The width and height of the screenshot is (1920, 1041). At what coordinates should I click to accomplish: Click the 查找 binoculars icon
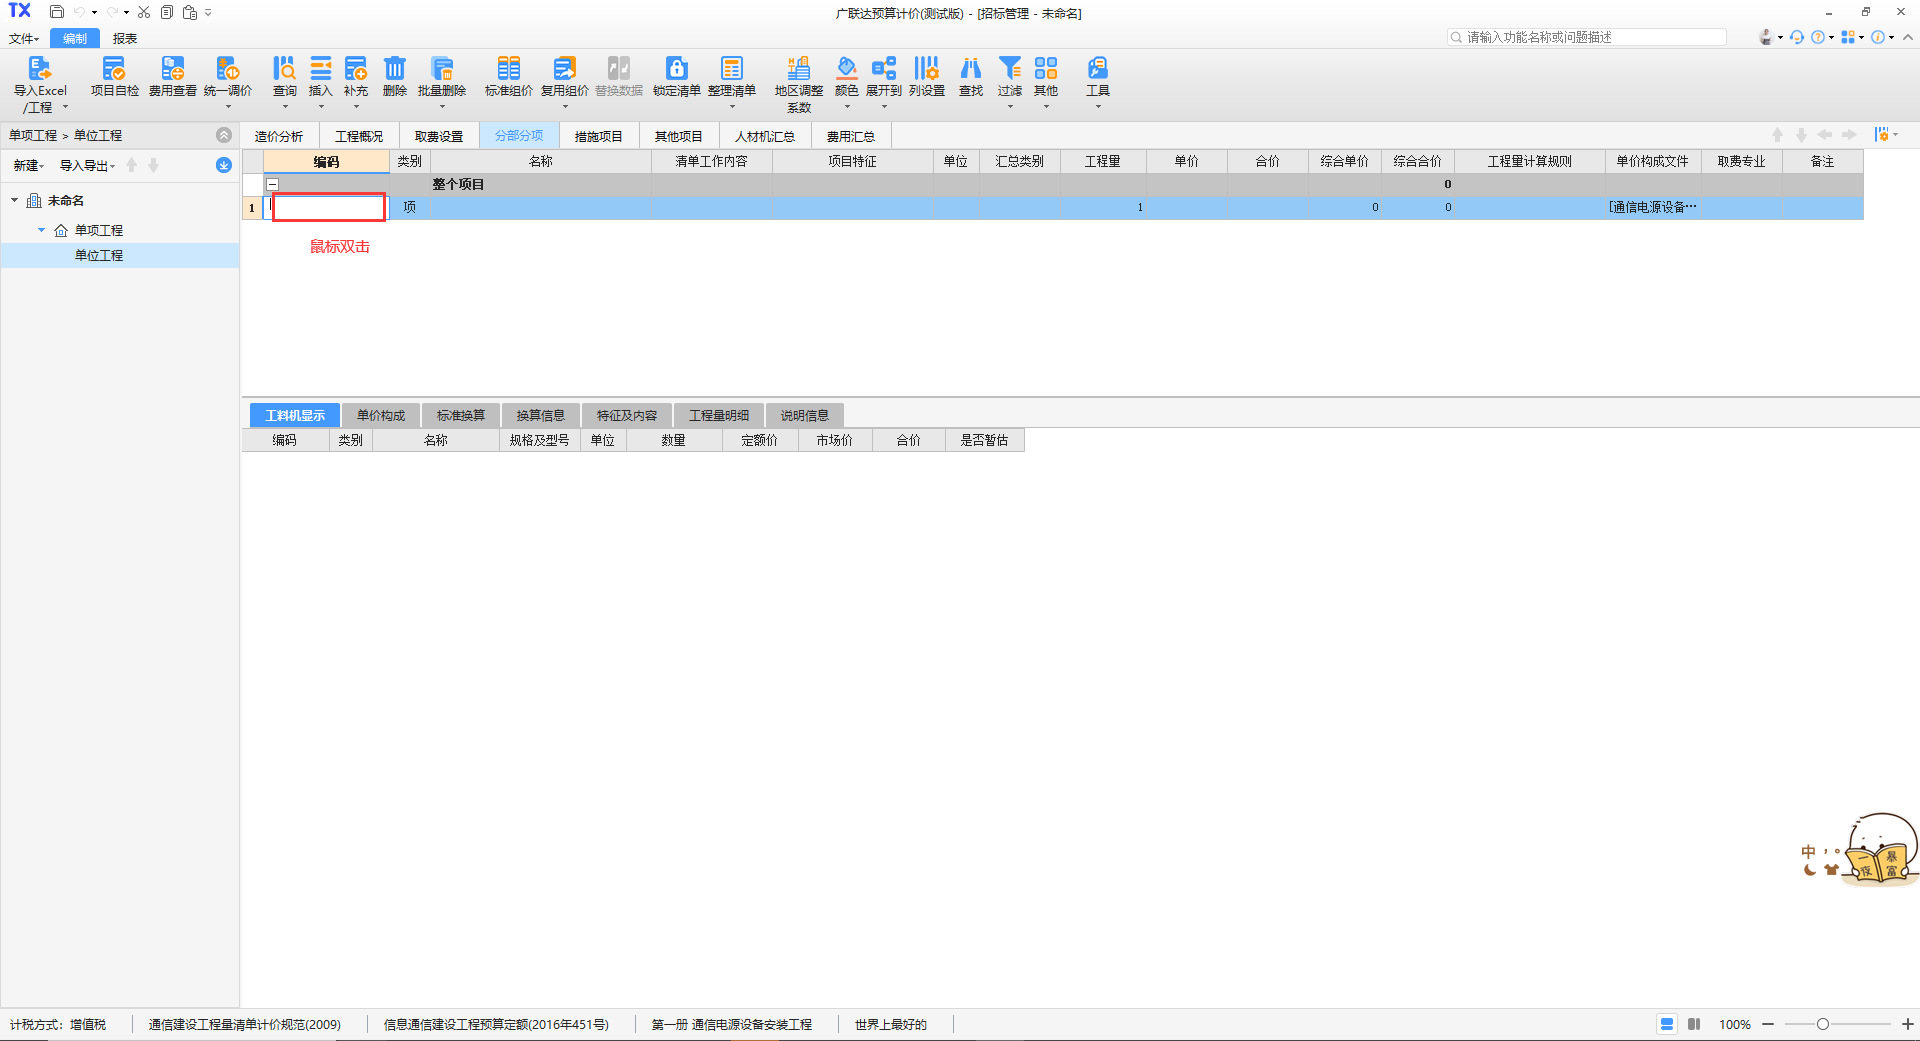[x=970, y=69]
